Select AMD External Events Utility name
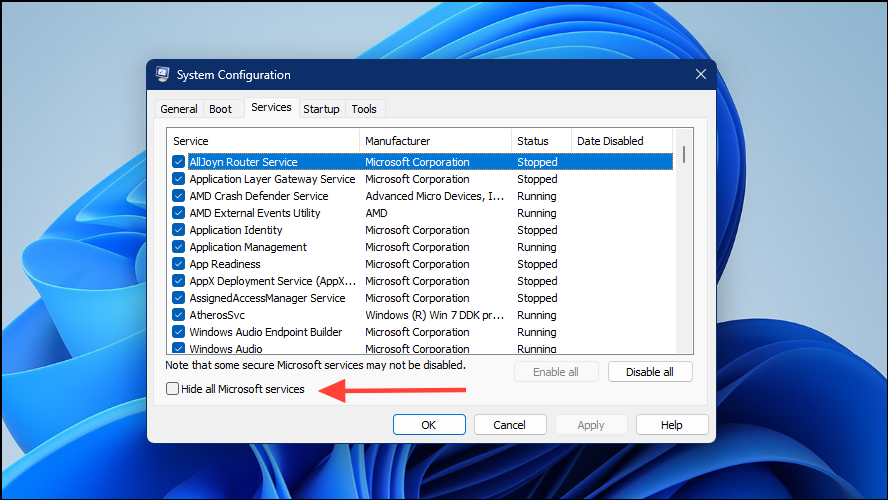888x500 pixels. tap(255, 213)
